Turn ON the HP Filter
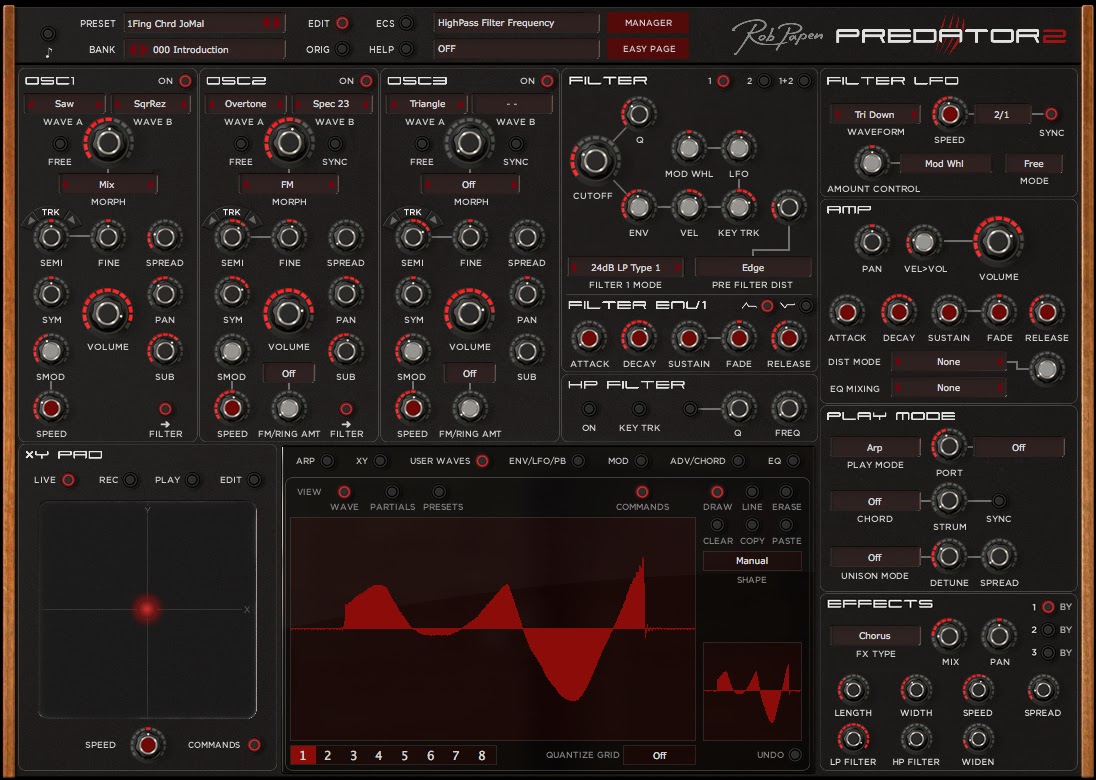The width and height of the screenshot is (1096, 780). click(x=589, y=409)
